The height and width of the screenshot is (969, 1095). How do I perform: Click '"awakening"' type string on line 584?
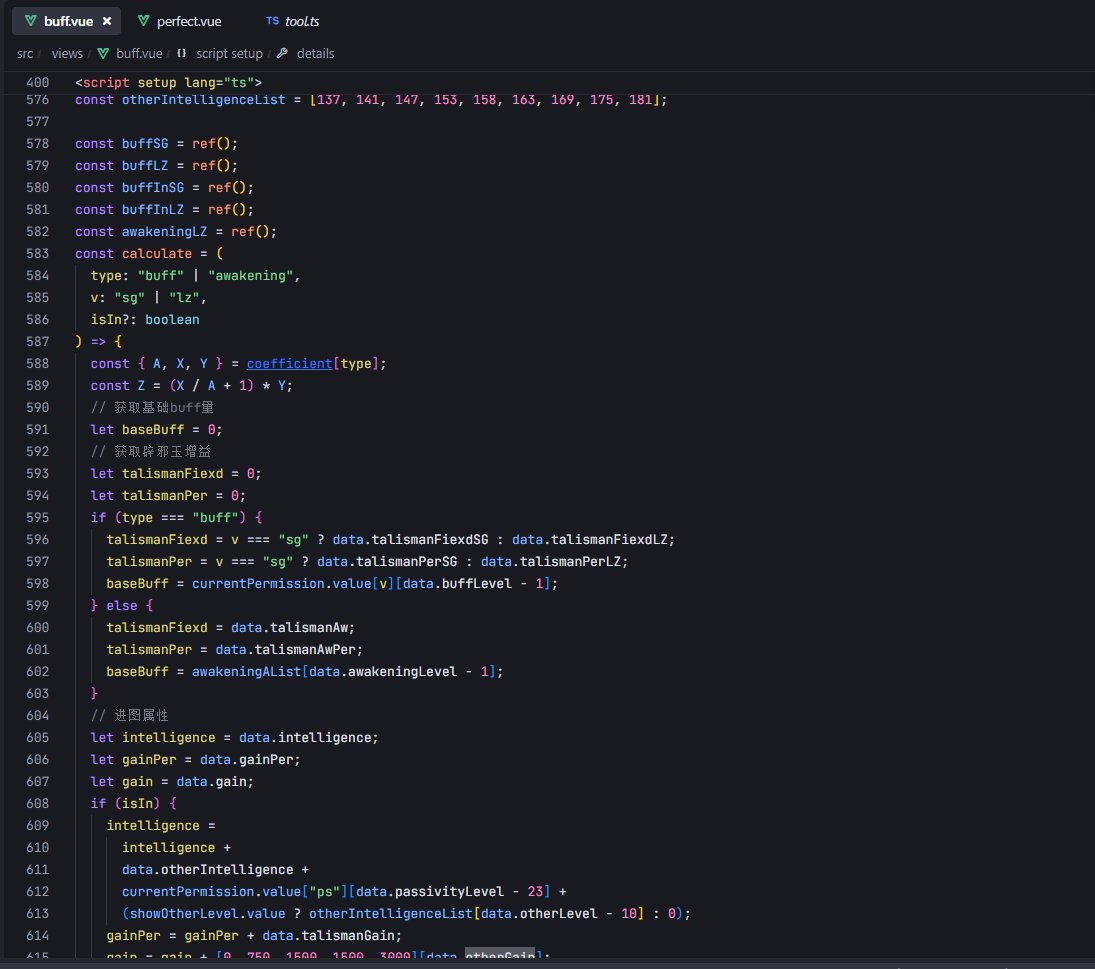click(x=250, y=276)
